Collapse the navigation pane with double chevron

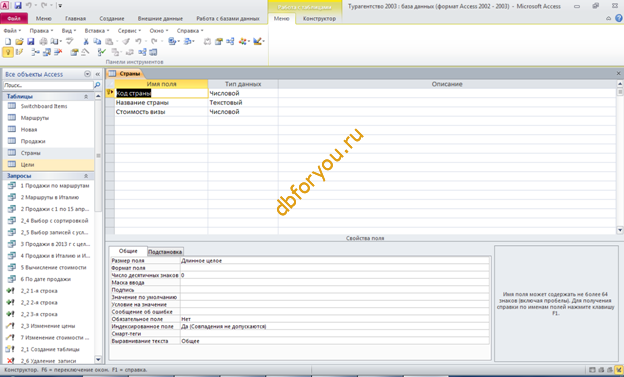98,74
